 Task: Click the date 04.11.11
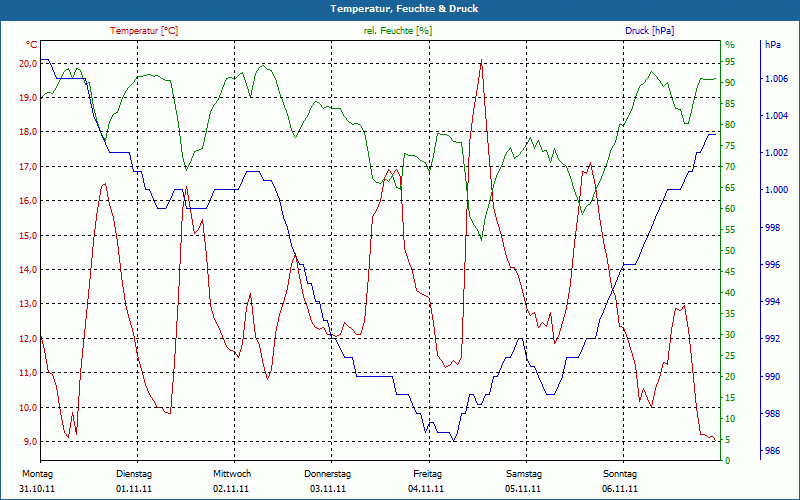coord(426,489)
